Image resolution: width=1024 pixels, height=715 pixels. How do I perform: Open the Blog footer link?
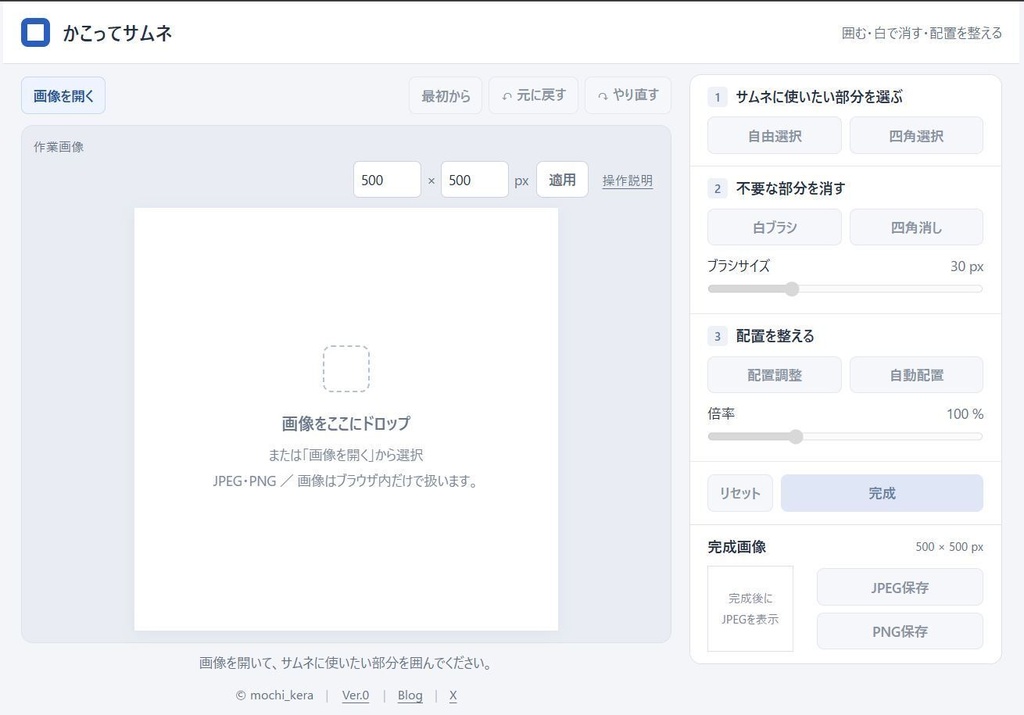click(410, 695)
